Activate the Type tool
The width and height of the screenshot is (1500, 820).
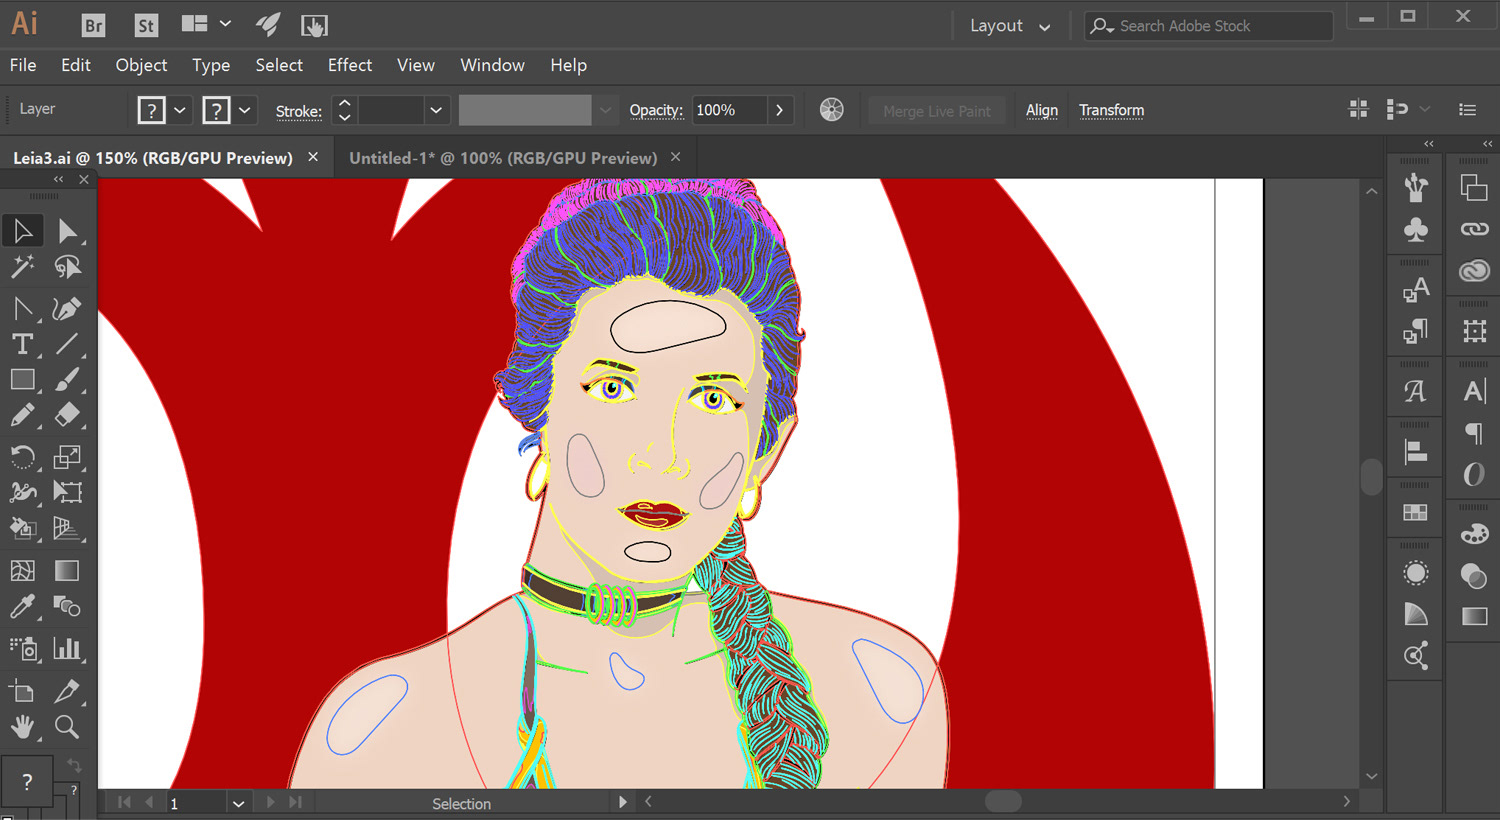[23, 344]
